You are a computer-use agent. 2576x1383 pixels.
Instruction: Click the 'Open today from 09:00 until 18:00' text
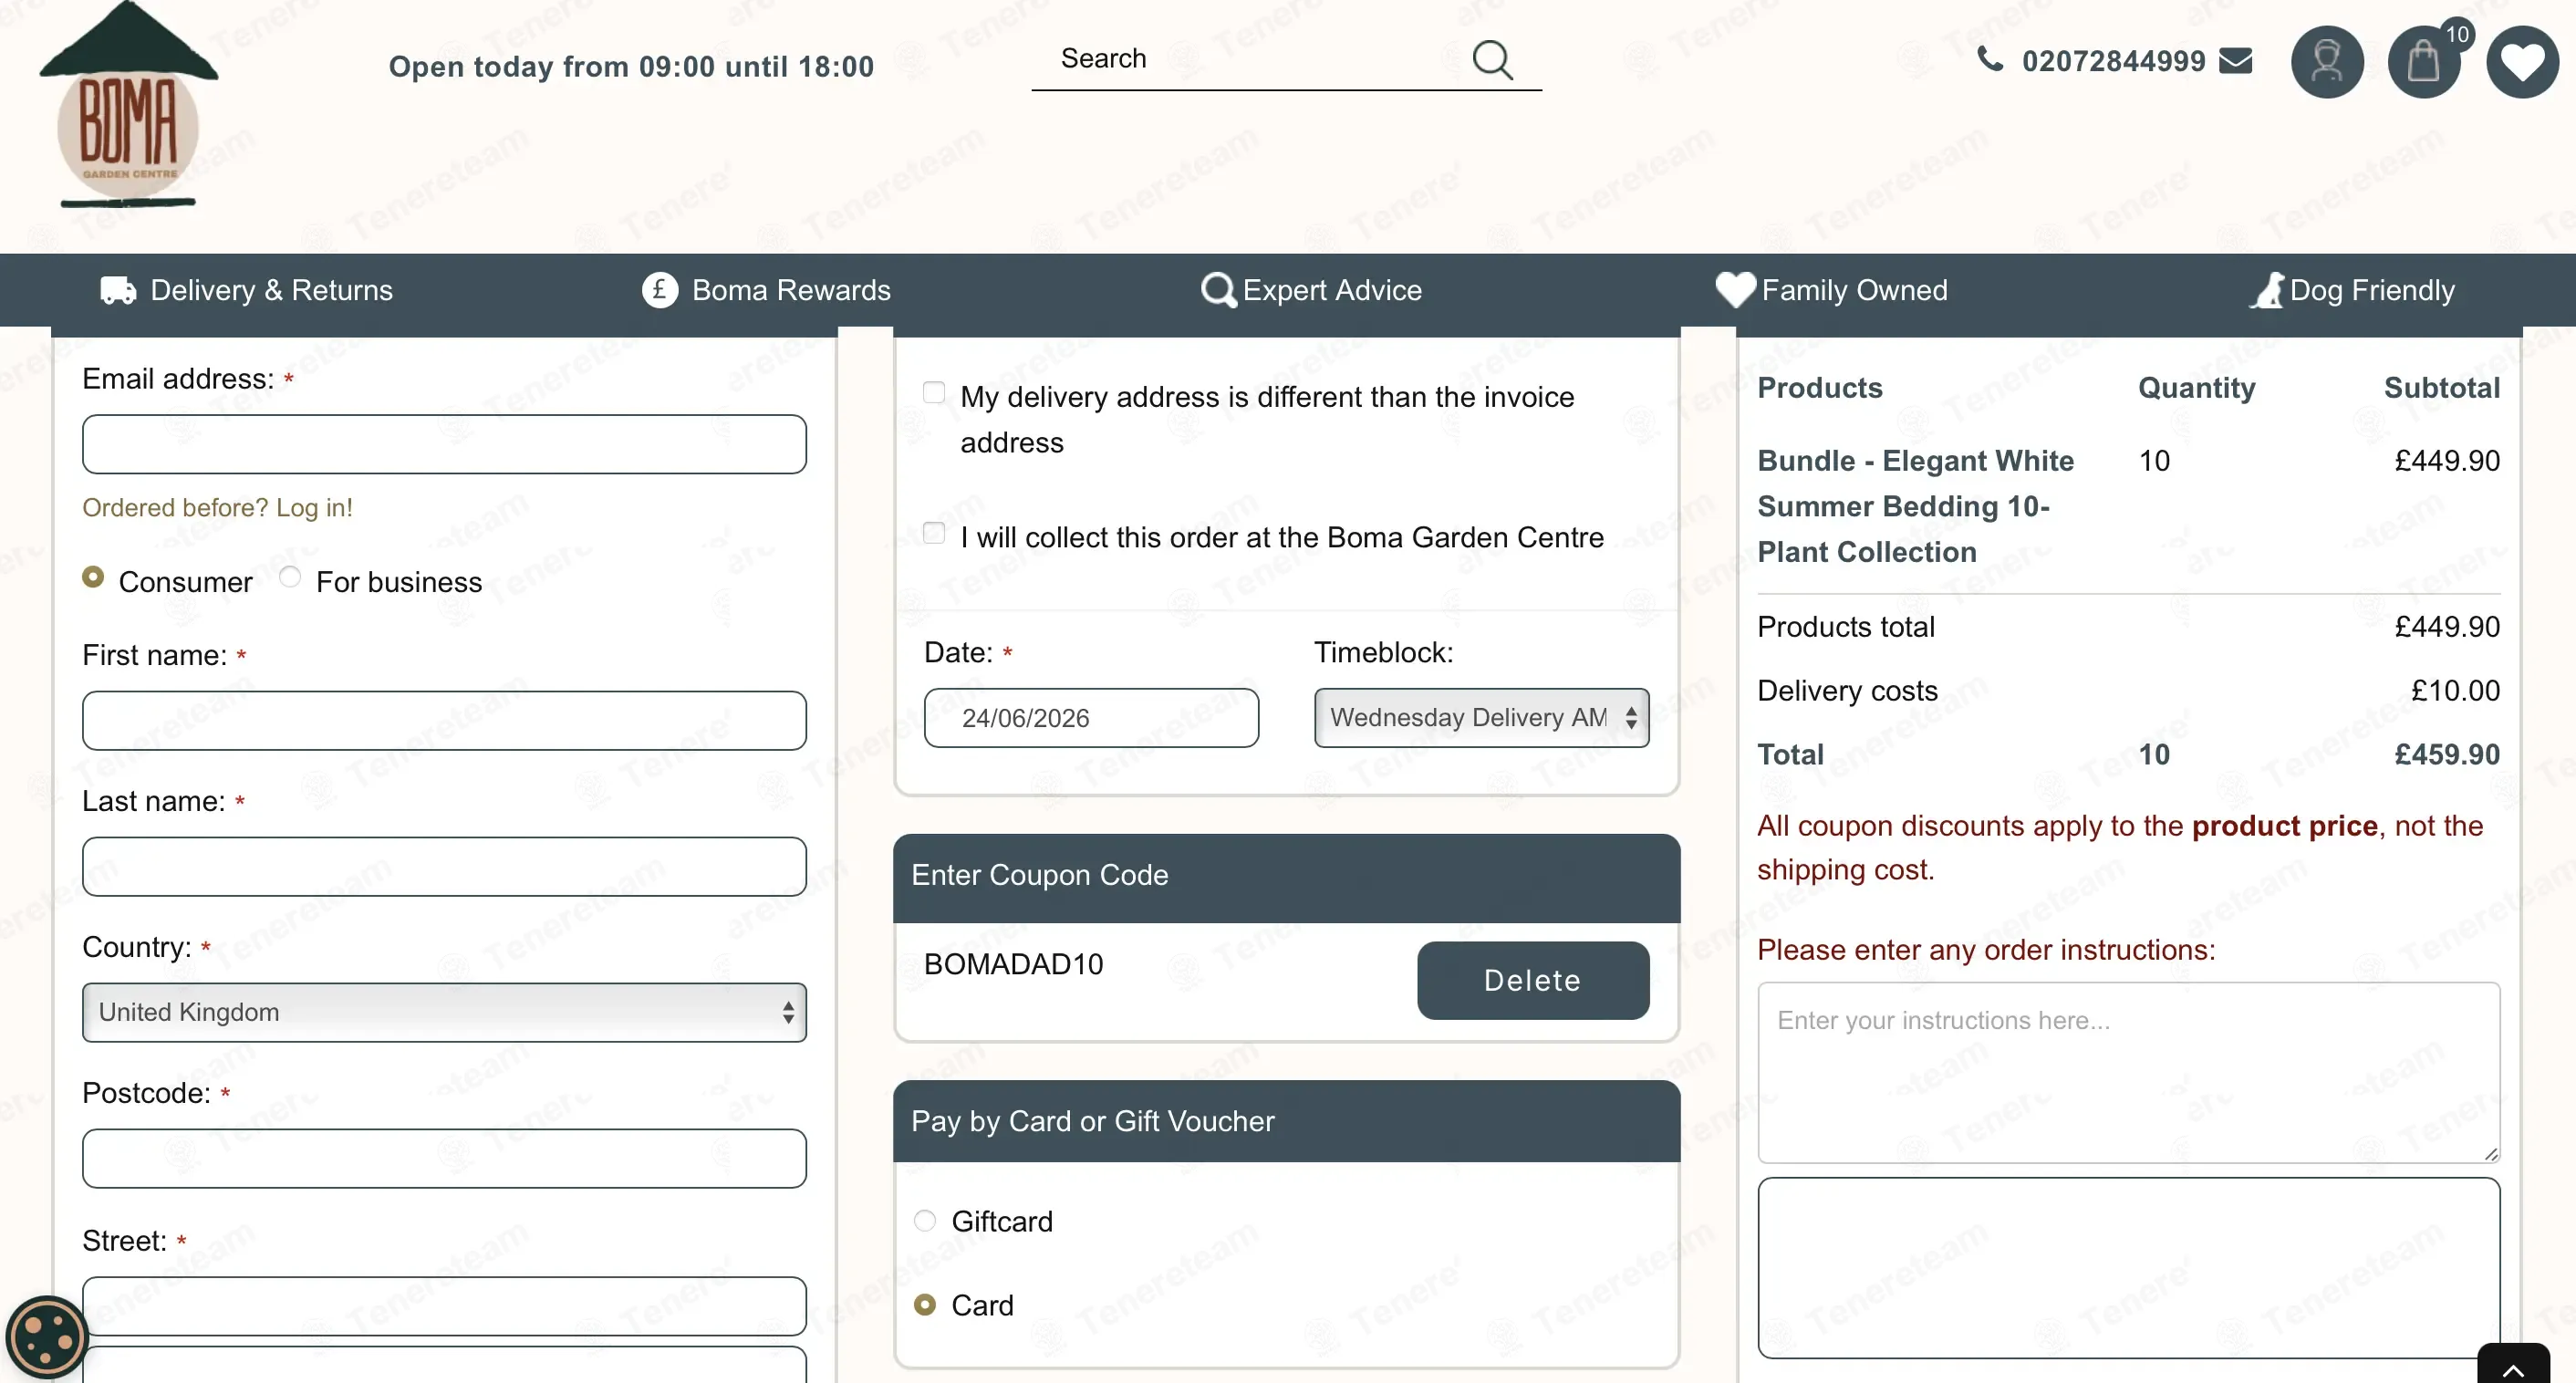[631, 66]
